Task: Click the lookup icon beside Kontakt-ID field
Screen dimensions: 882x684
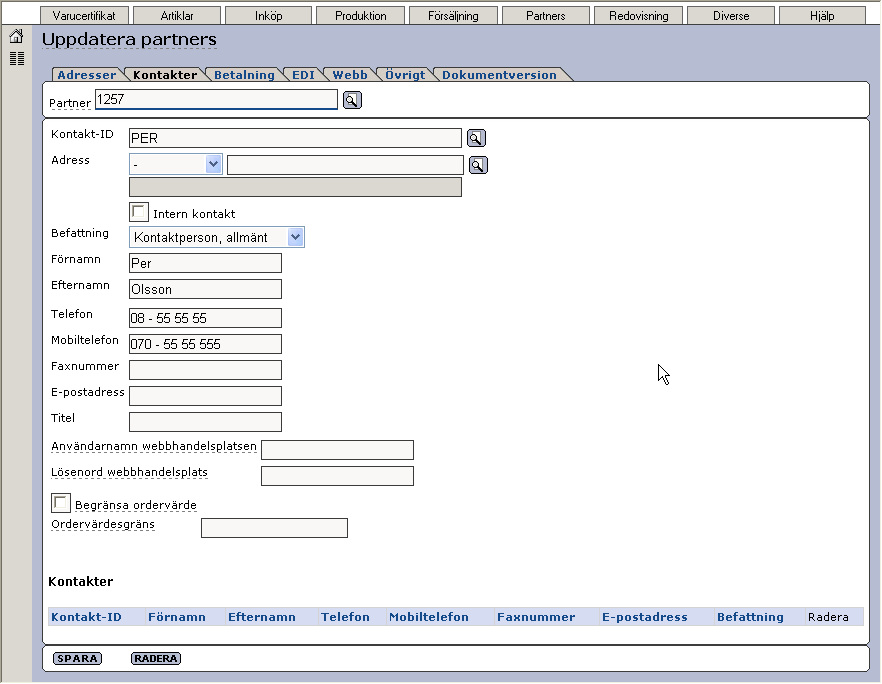Action: 476,138
